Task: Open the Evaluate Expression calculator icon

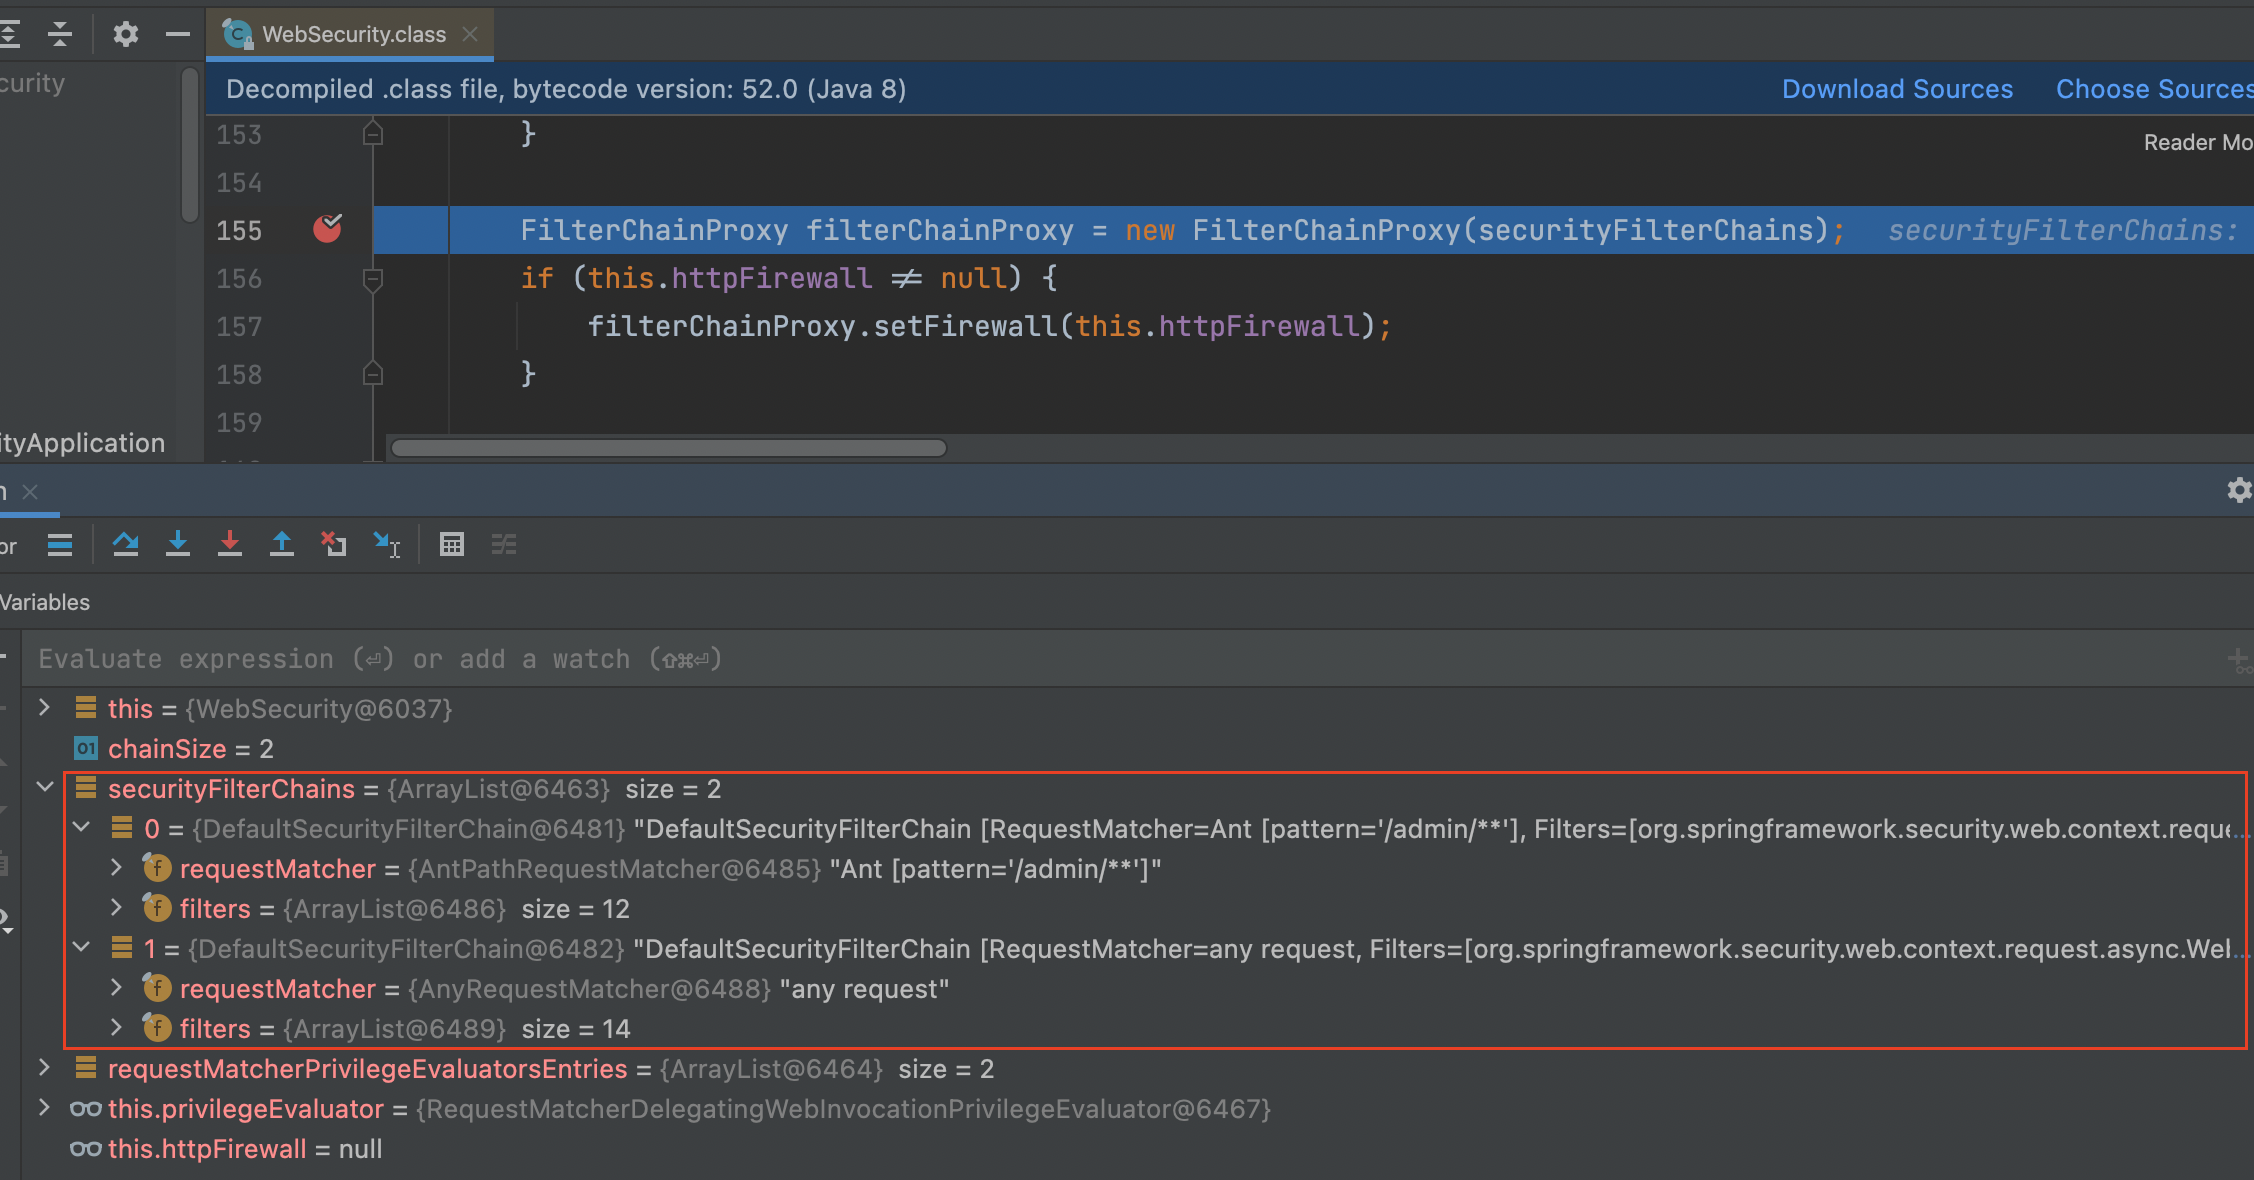Action: tap(452, 544)
